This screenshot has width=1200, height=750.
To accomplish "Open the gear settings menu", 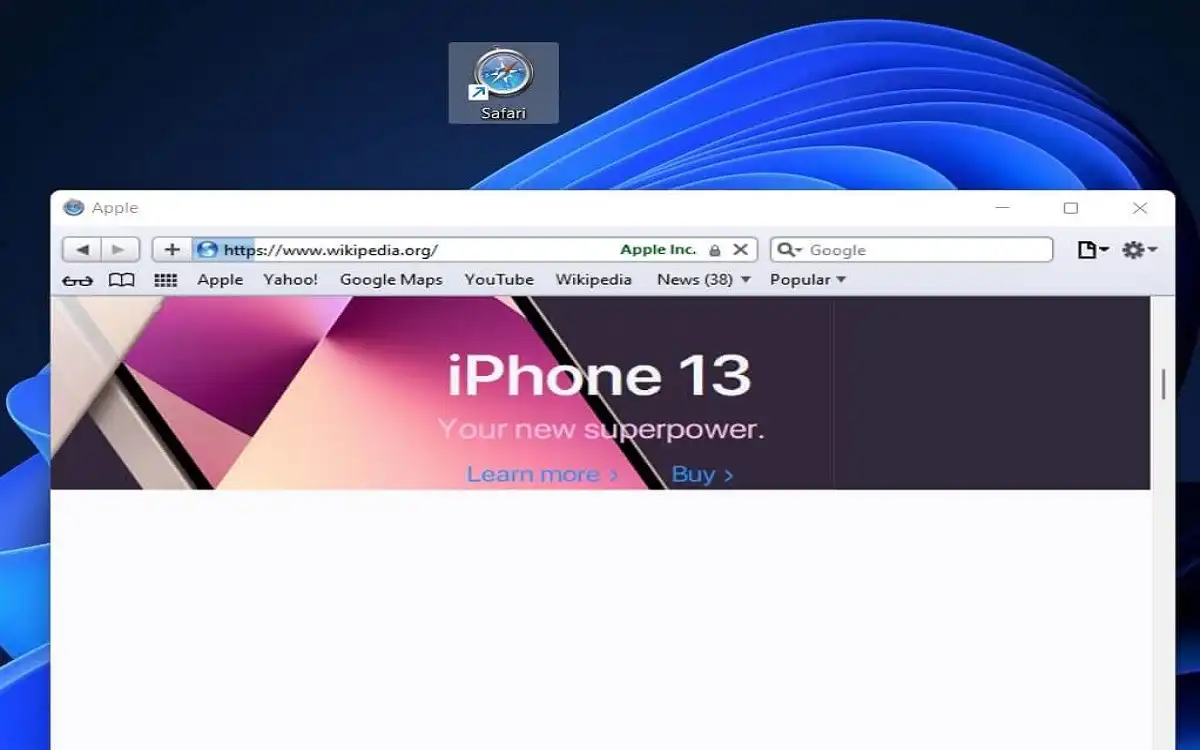I will point(1139,250).
